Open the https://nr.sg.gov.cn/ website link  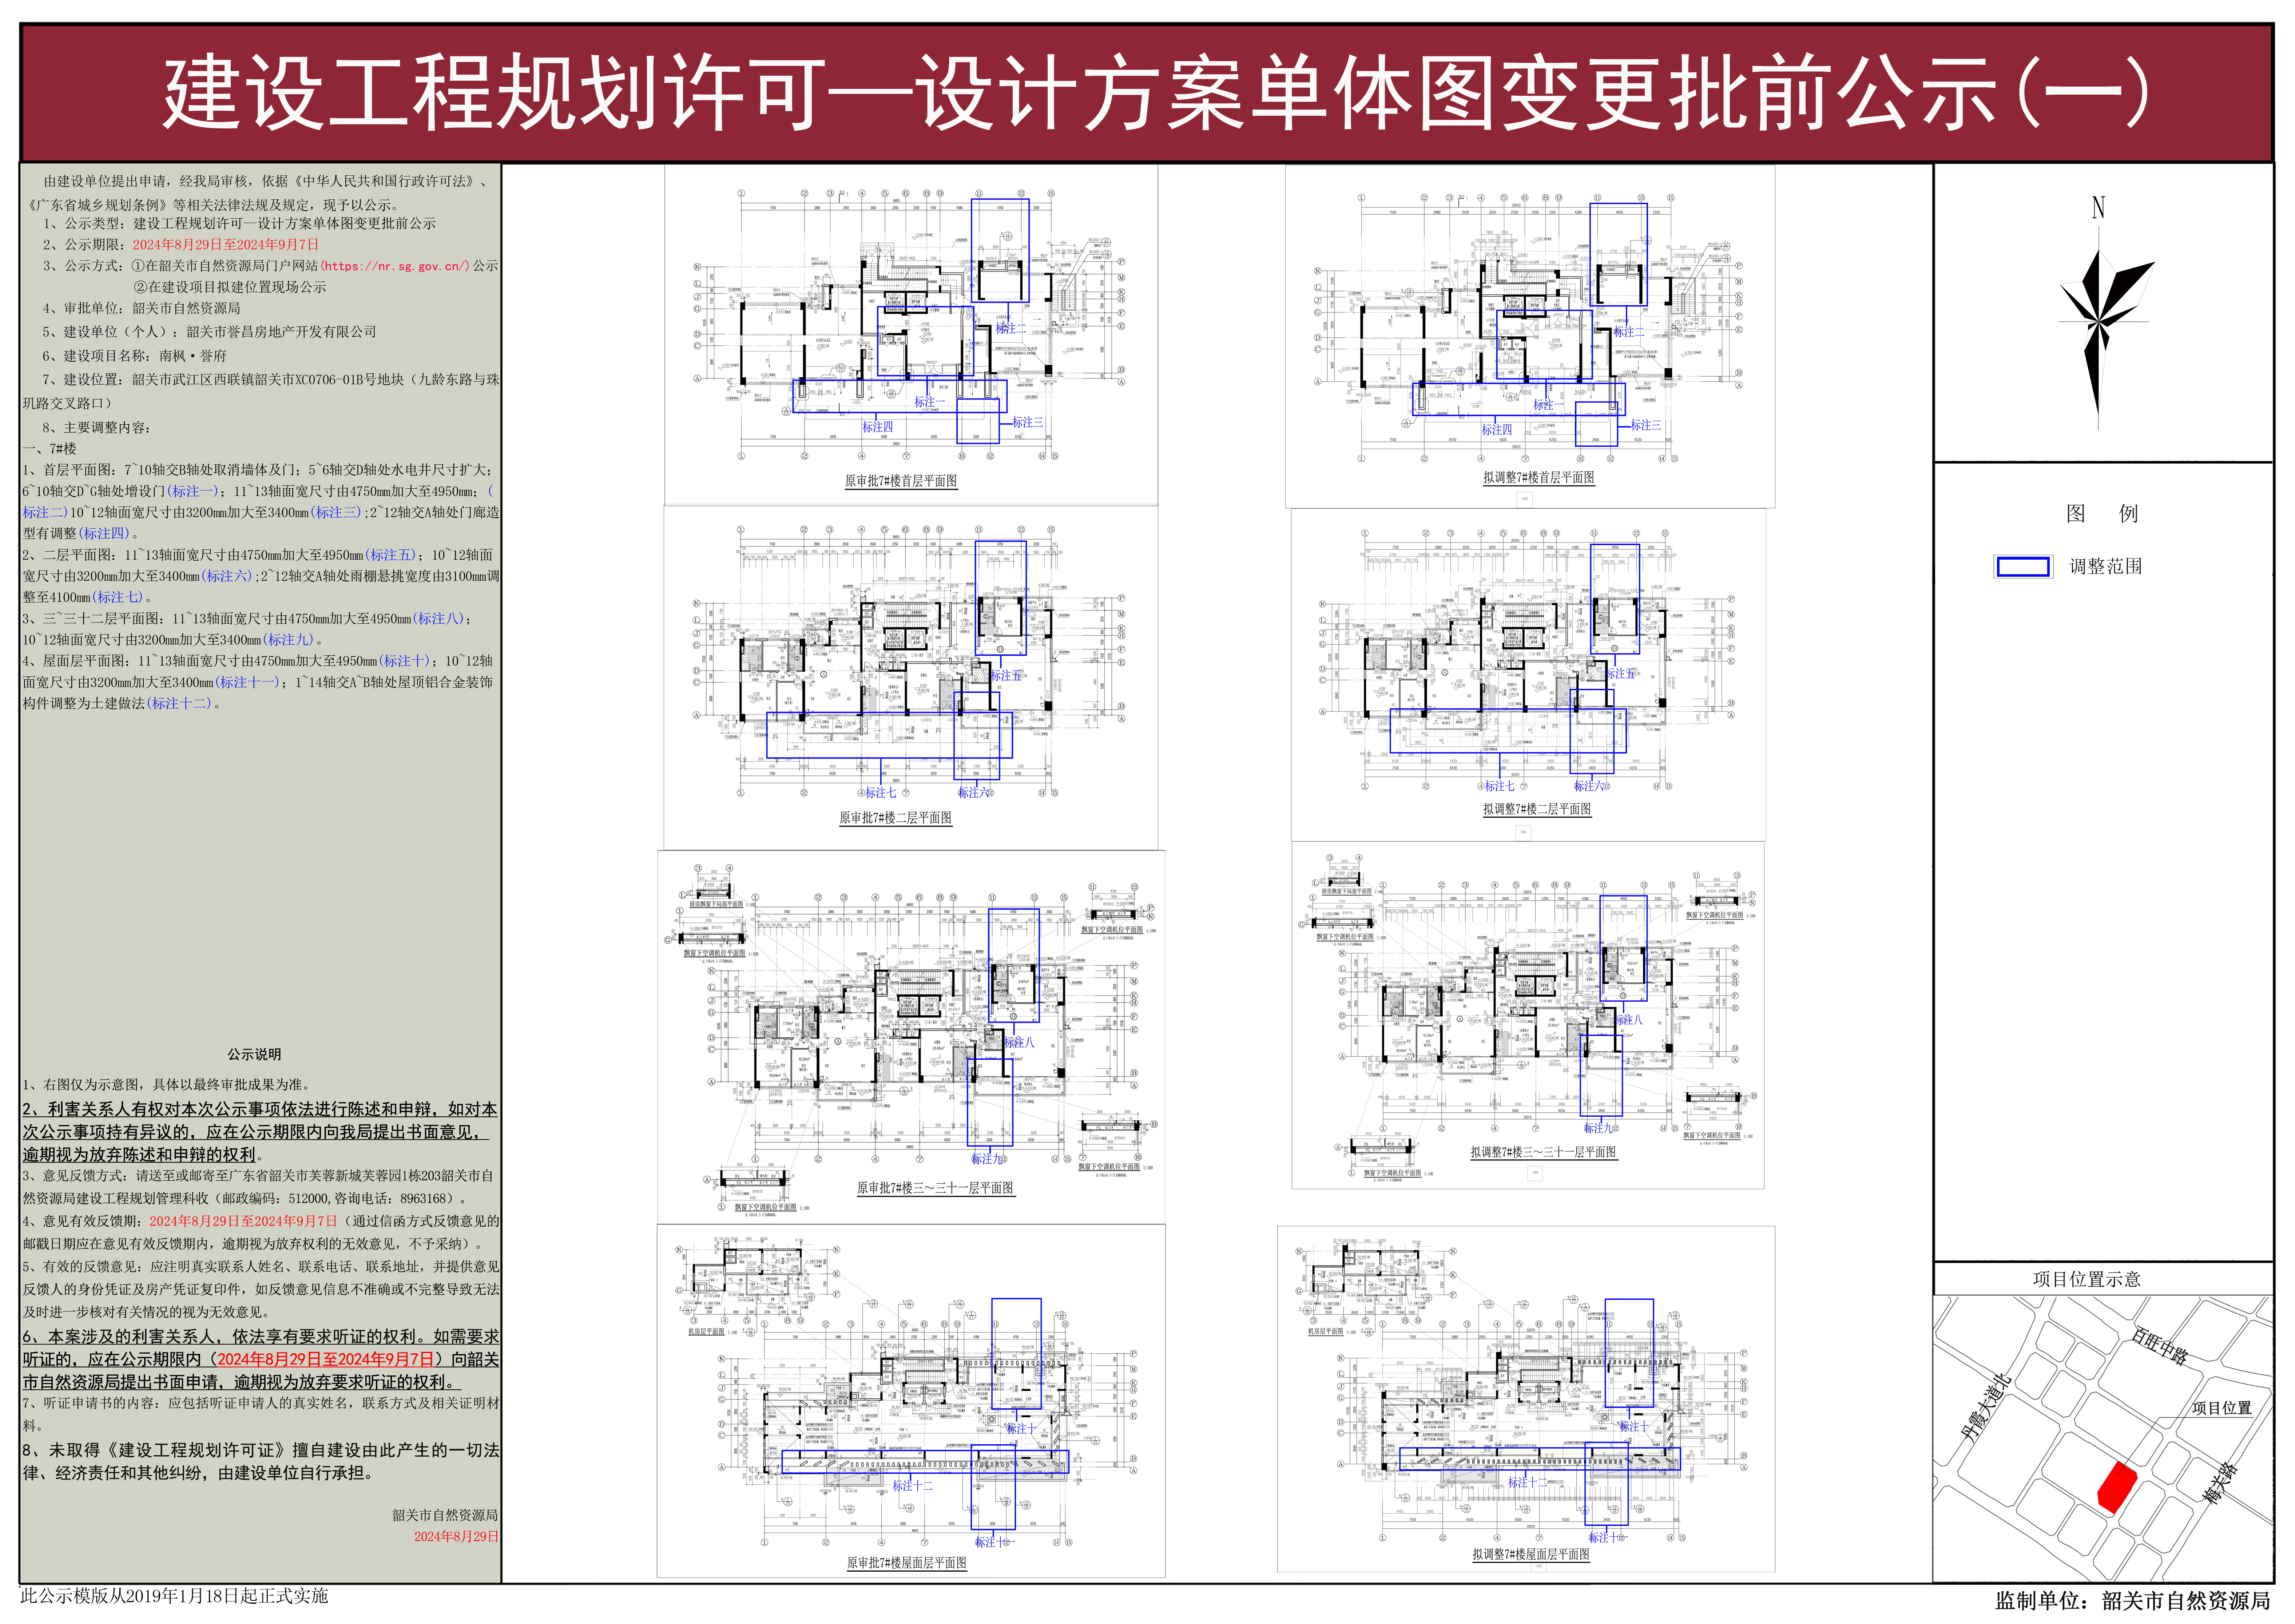tap(395, 266)
